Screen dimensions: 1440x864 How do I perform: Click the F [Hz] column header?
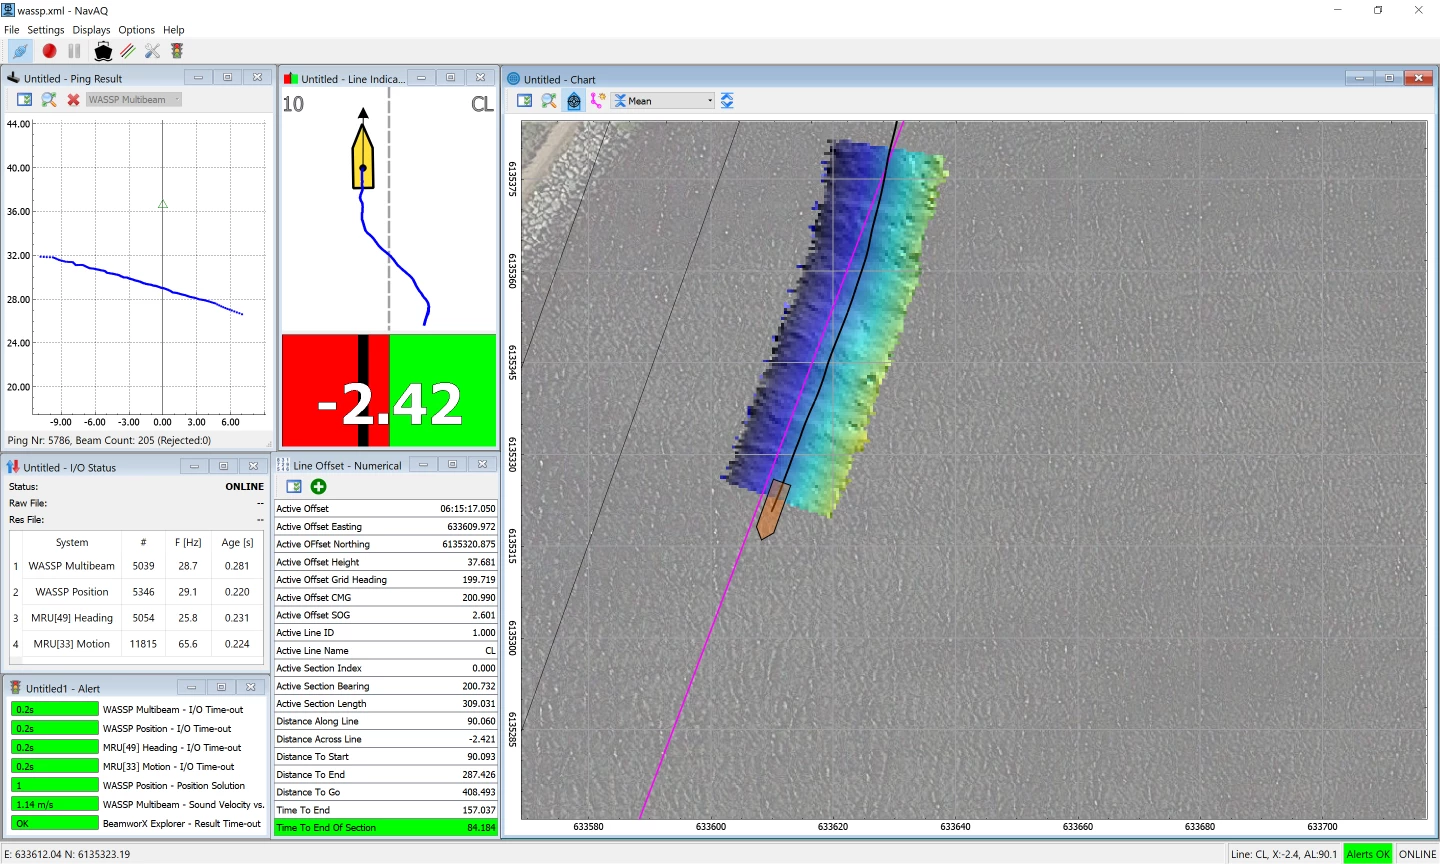(x=188, y=542)
